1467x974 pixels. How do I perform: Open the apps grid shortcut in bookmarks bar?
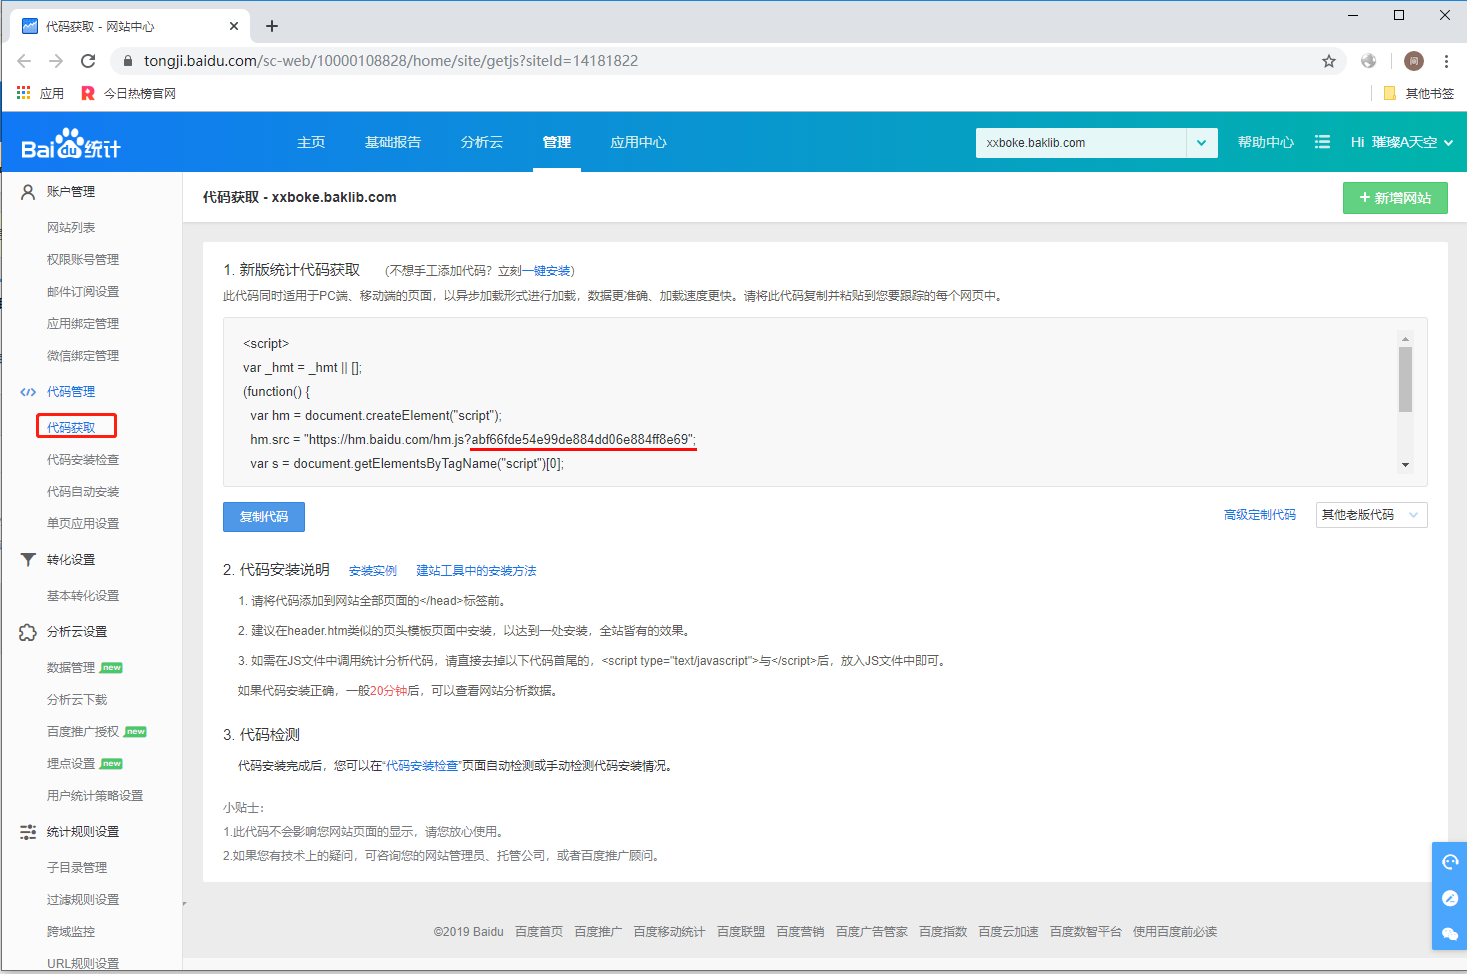tap(24, 93)
